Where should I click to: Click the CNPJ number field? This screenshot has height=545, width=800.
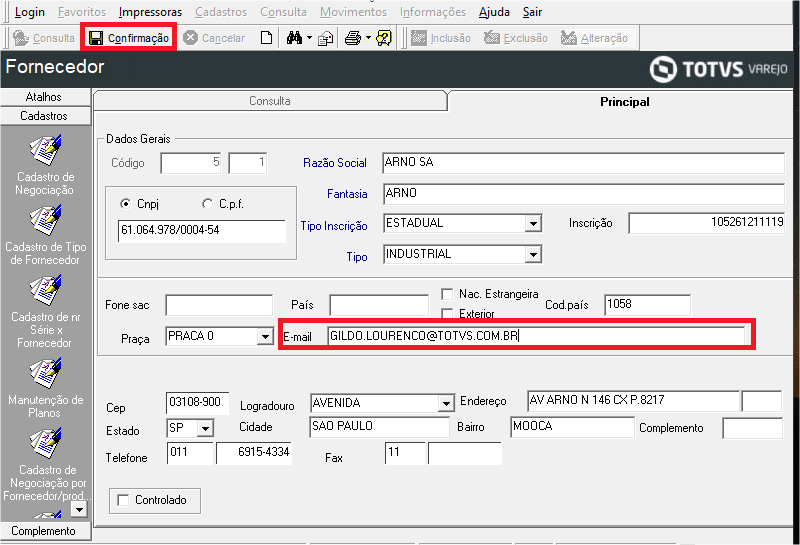pos(202,231)
